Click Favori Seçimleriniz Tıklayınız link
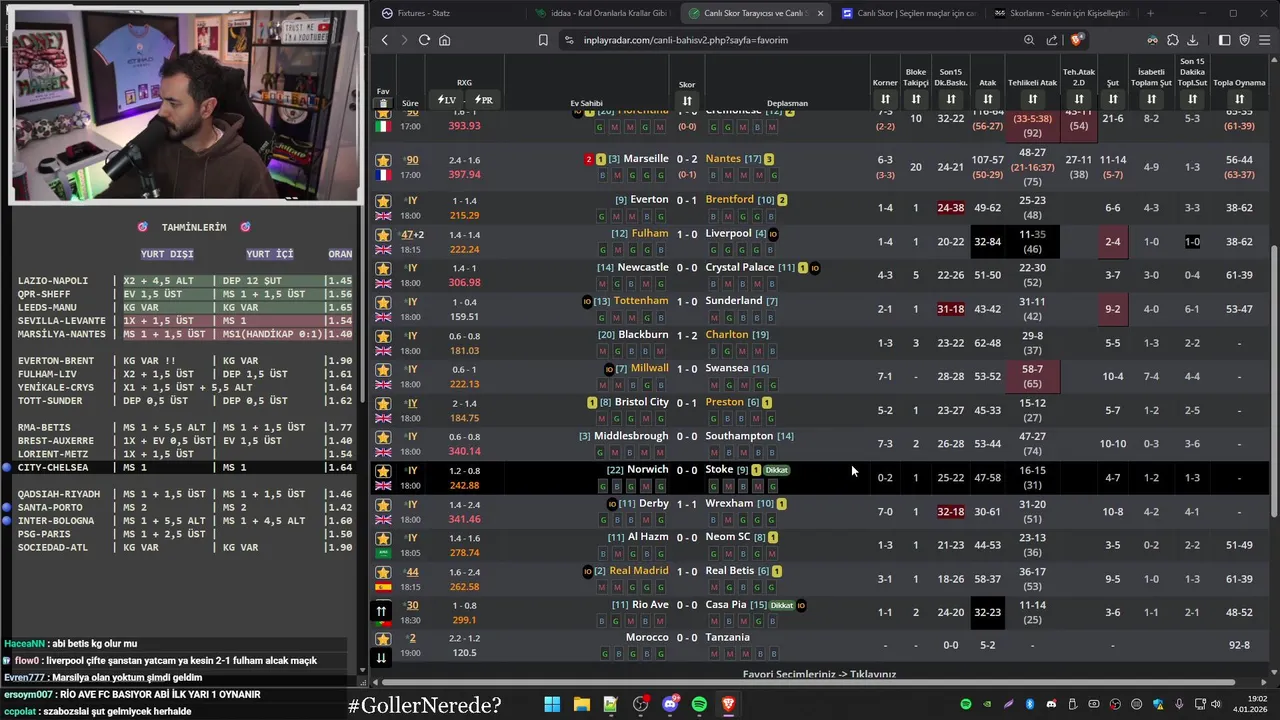 pos(819,674)
